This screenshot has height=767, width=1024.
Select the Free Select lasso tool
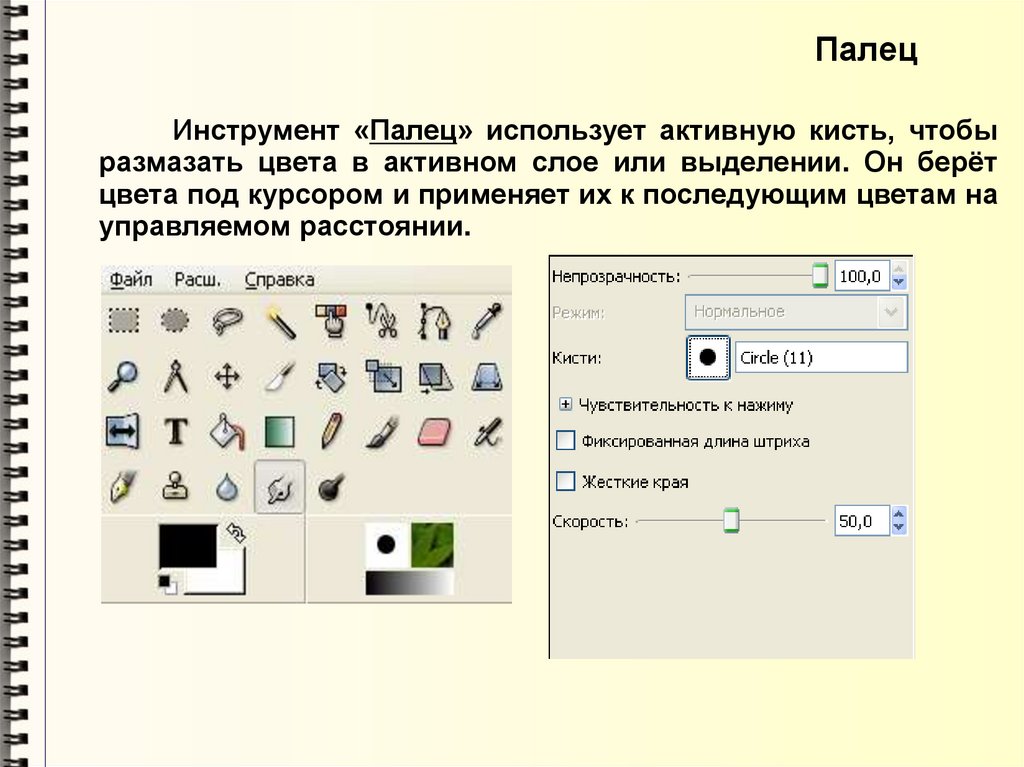(x=227, y=321)
